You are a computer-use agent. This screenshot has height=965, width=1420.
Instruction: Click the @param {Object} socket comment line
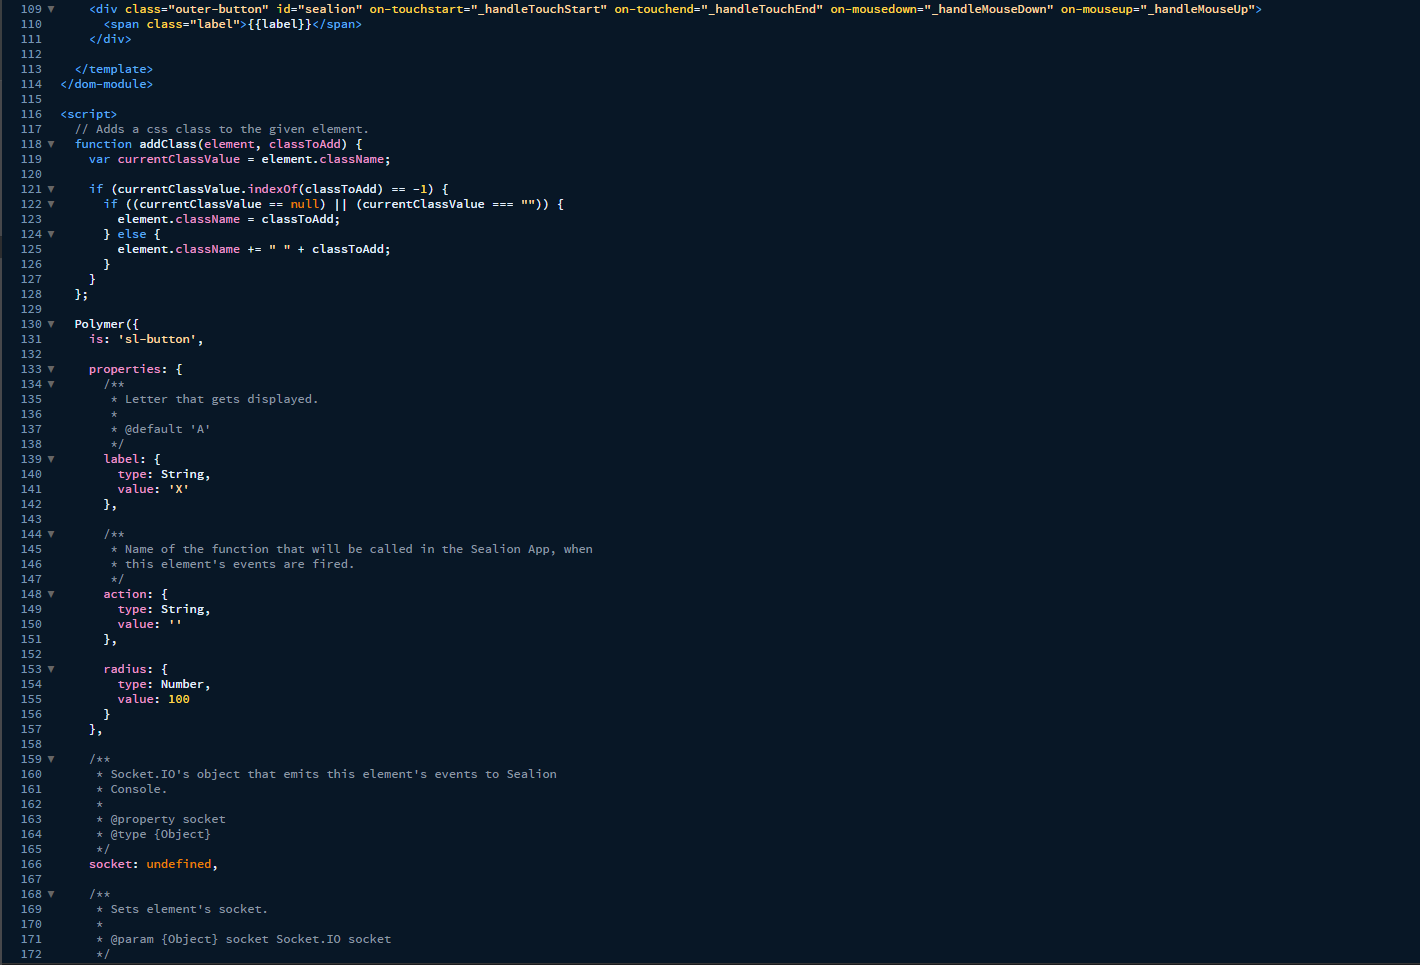[x=244, y=939]
